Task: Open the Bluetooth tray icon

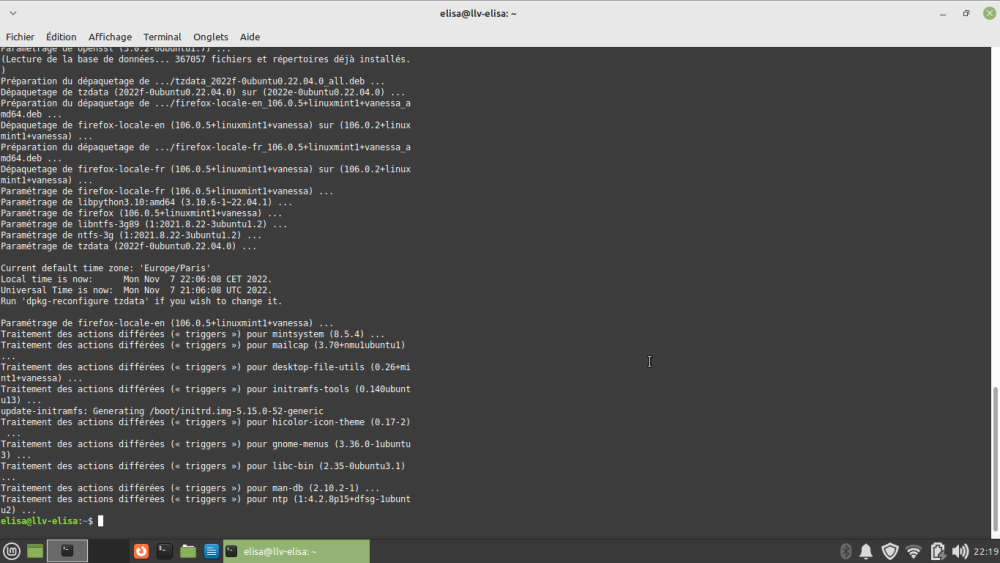Action: pos(846,551)
